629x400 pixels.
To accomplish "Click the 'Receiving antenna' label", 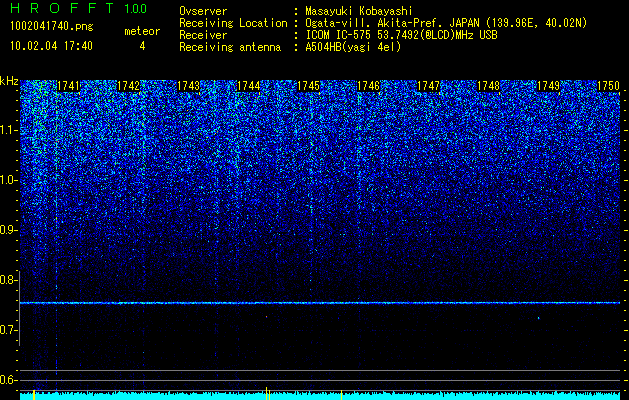I will (230, 47).
